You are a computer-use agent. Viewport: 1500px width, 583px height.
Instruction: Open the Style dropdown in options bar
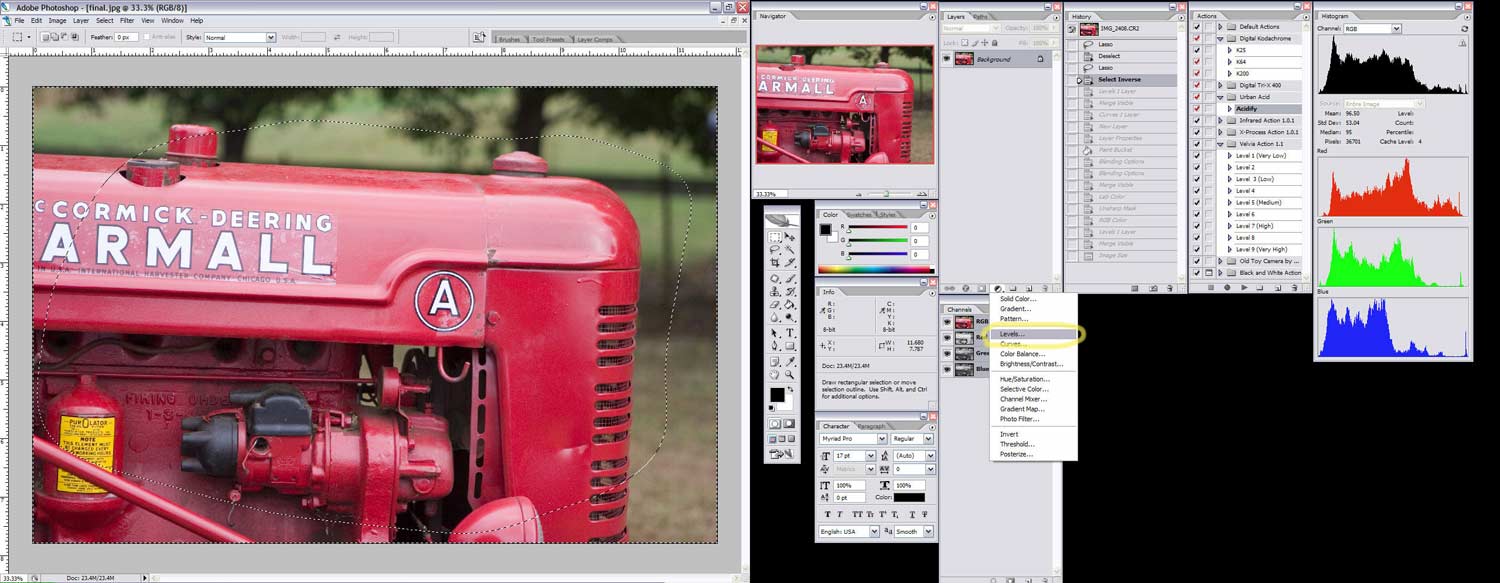click(240, 37)
